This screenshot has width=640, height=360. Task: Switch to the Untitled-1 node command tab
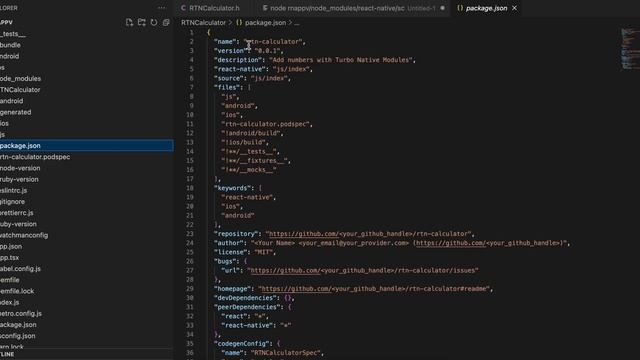(353, 8)
